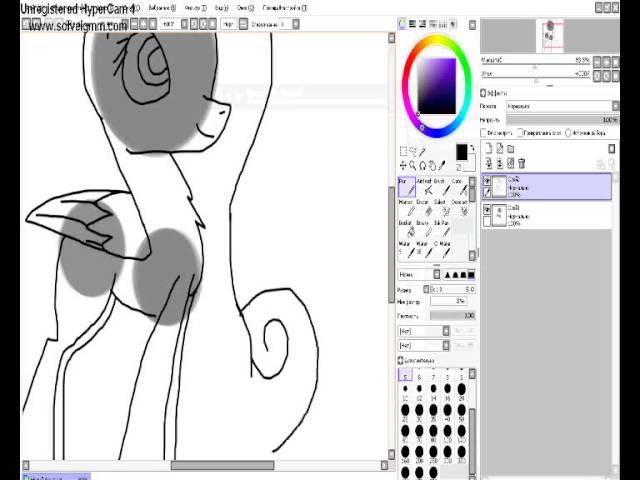Open the Filter (T) menu
This screenshot has width=640, height=480.
coord(196,8)
